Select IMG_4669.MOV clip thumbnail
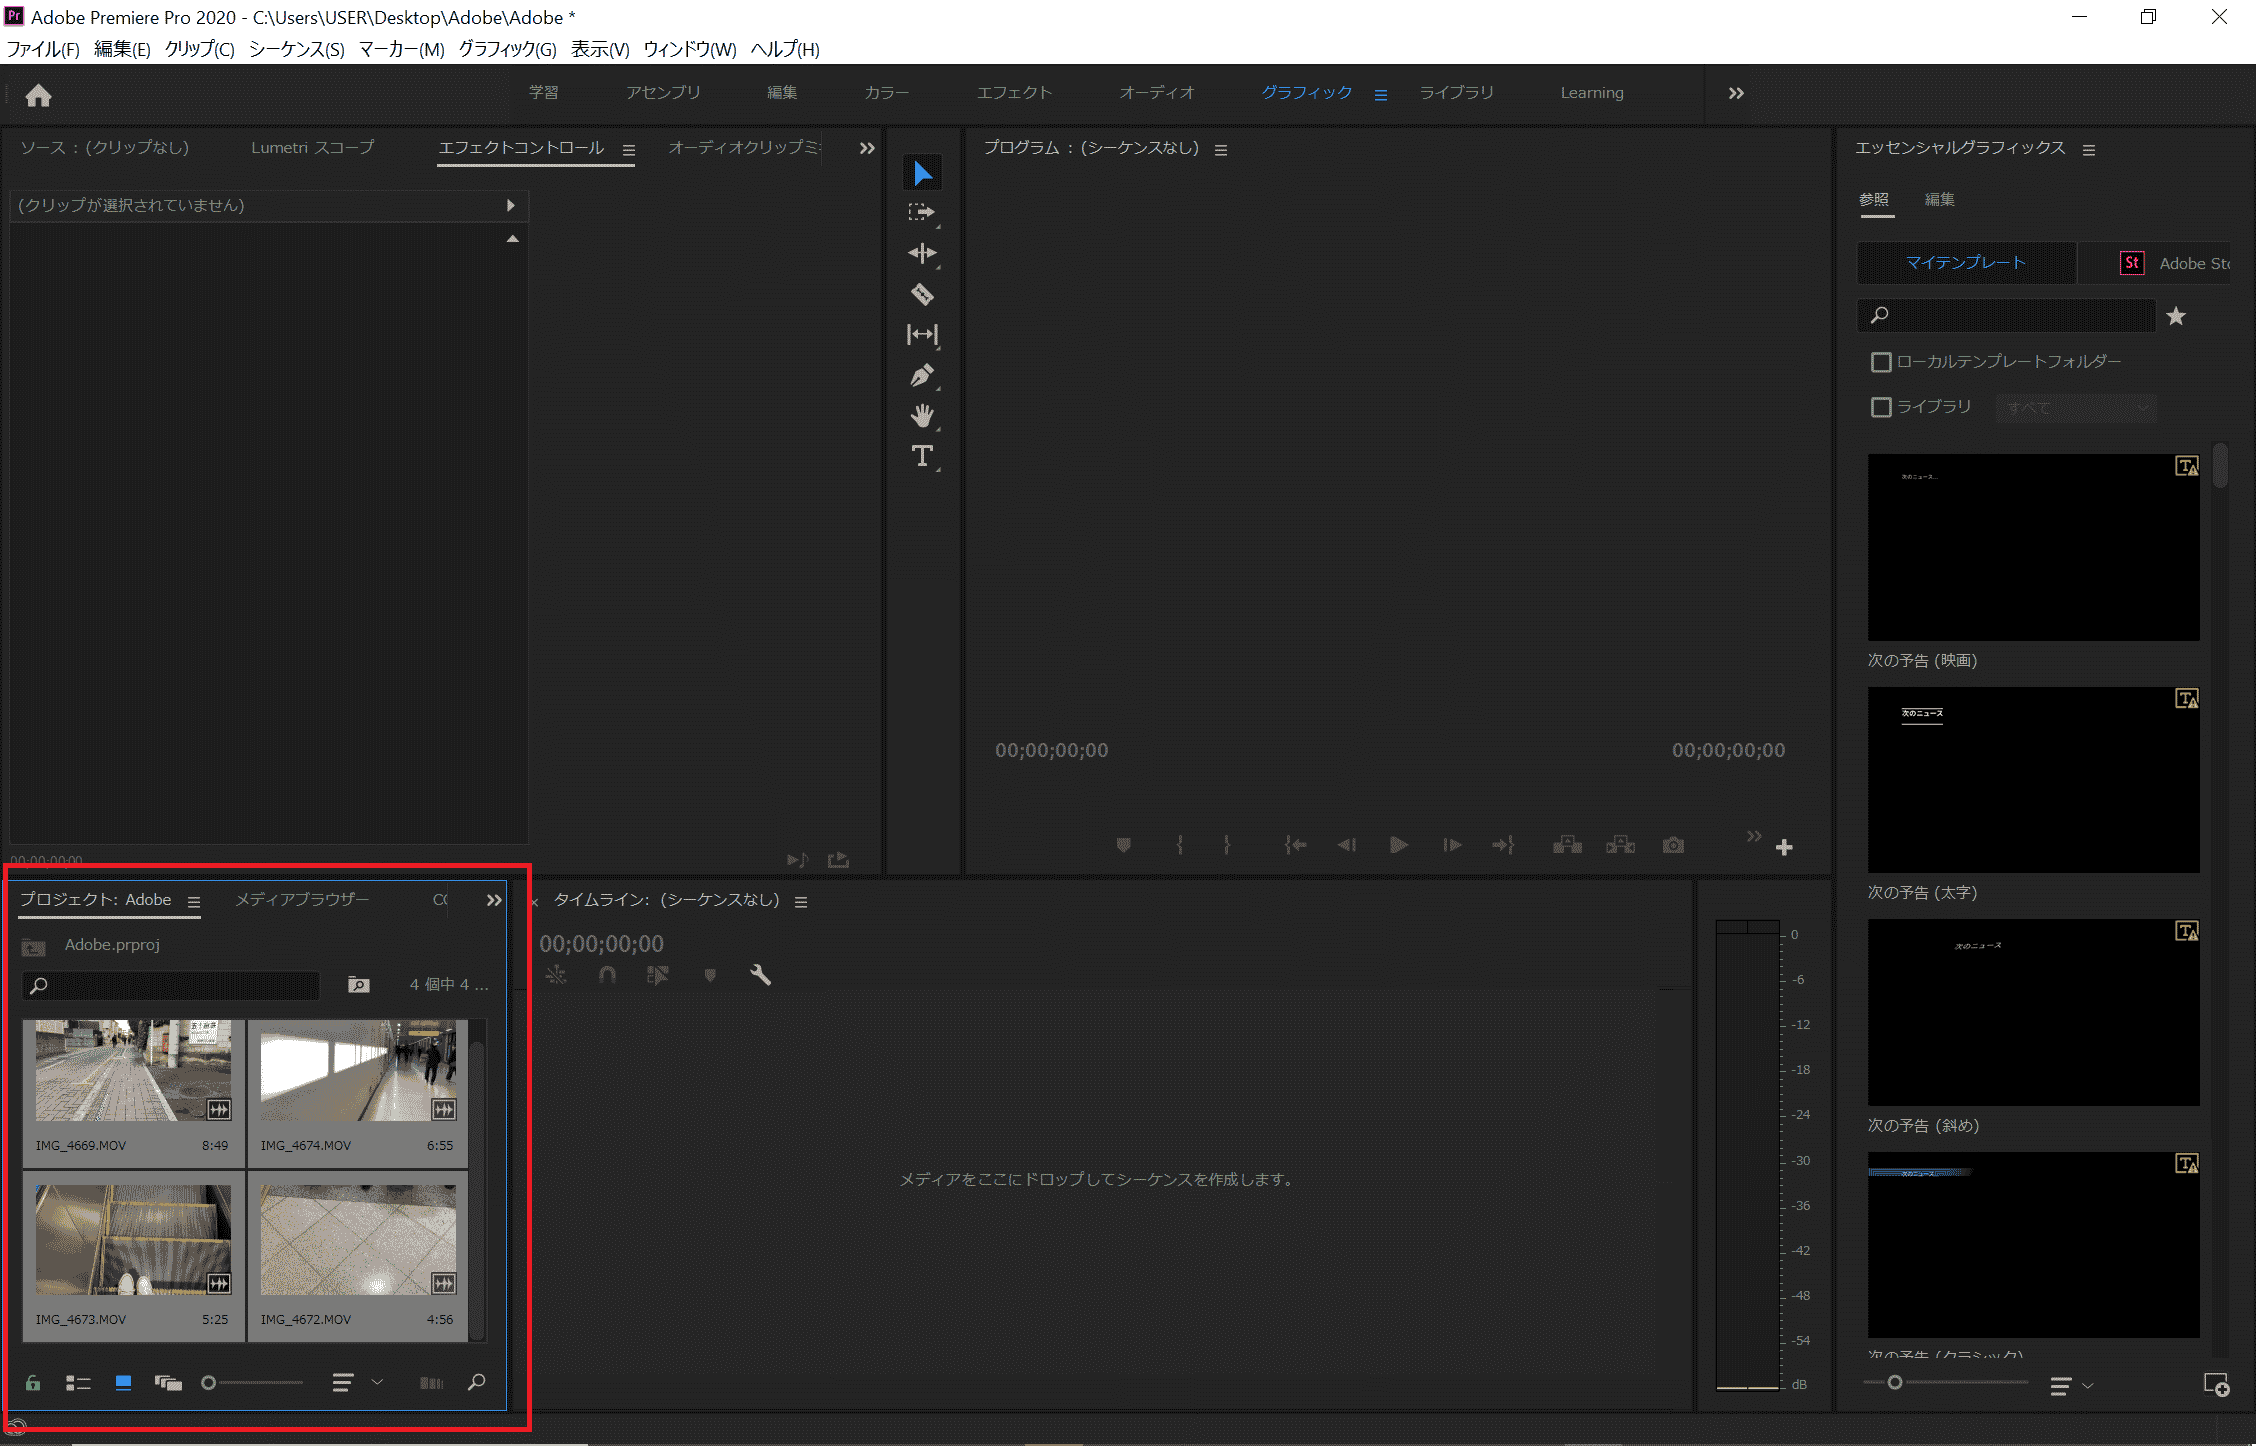The width and height of the screenshot is (2256, 1446). (133, 1070)
